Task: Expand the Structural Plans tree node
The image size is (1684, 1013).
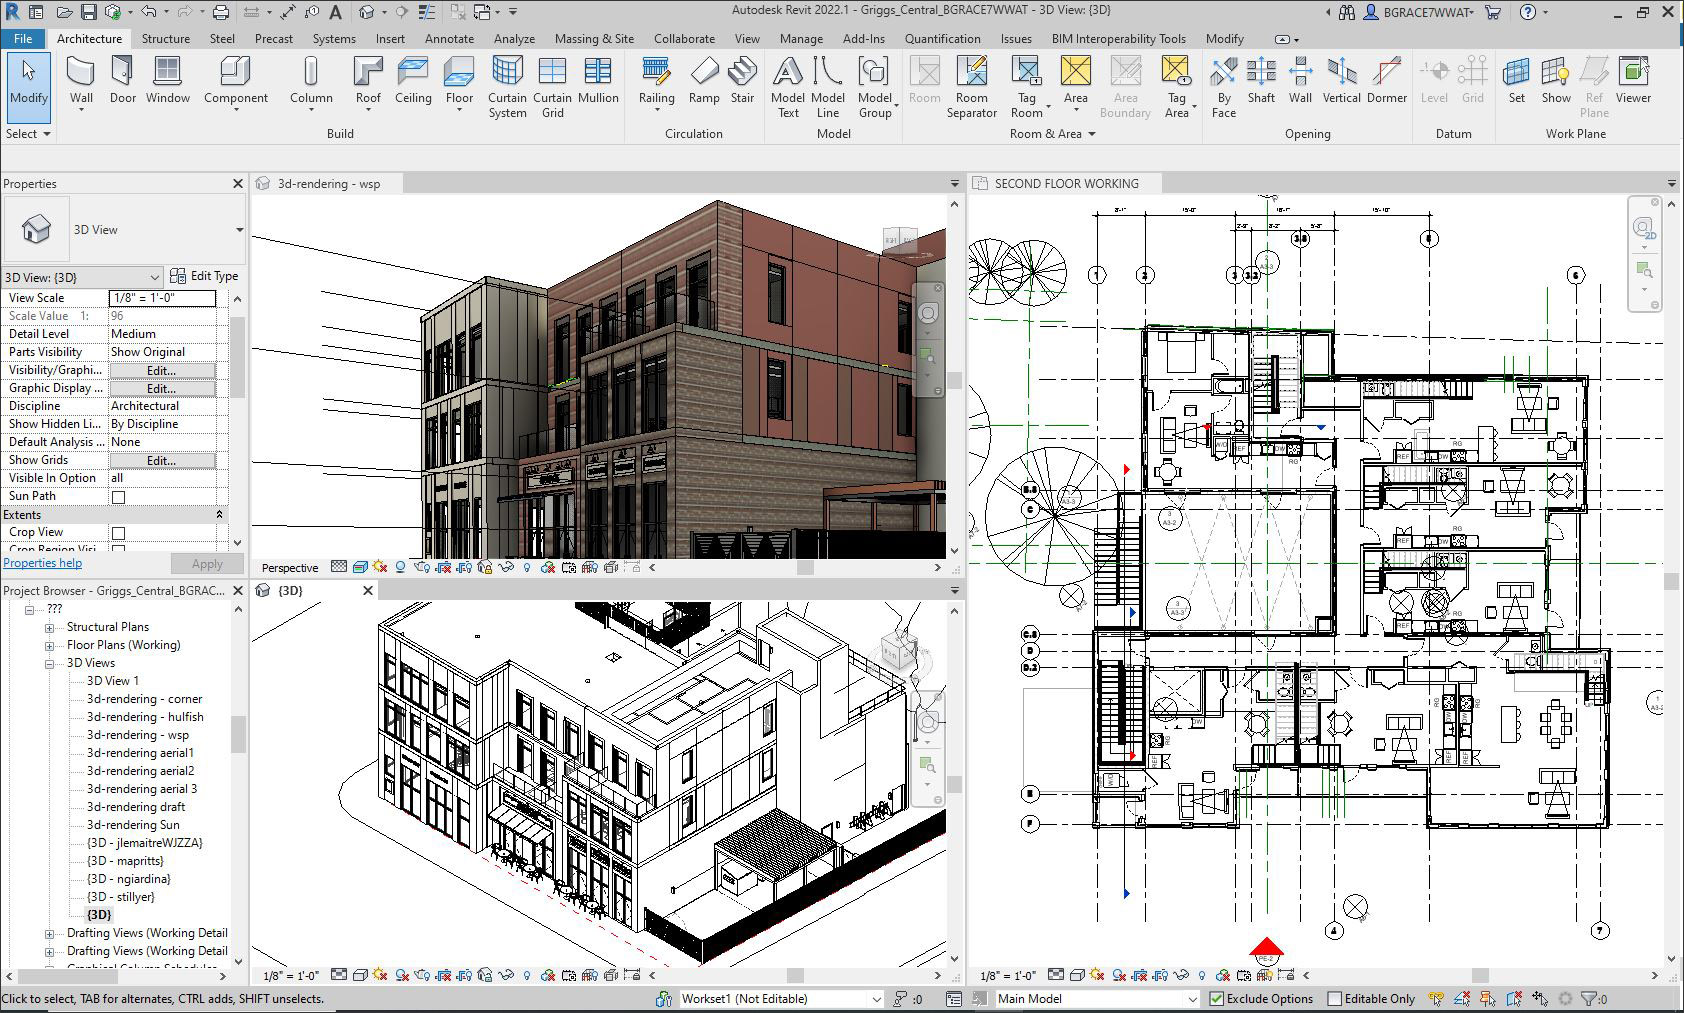Action: (x=49, y=628)
